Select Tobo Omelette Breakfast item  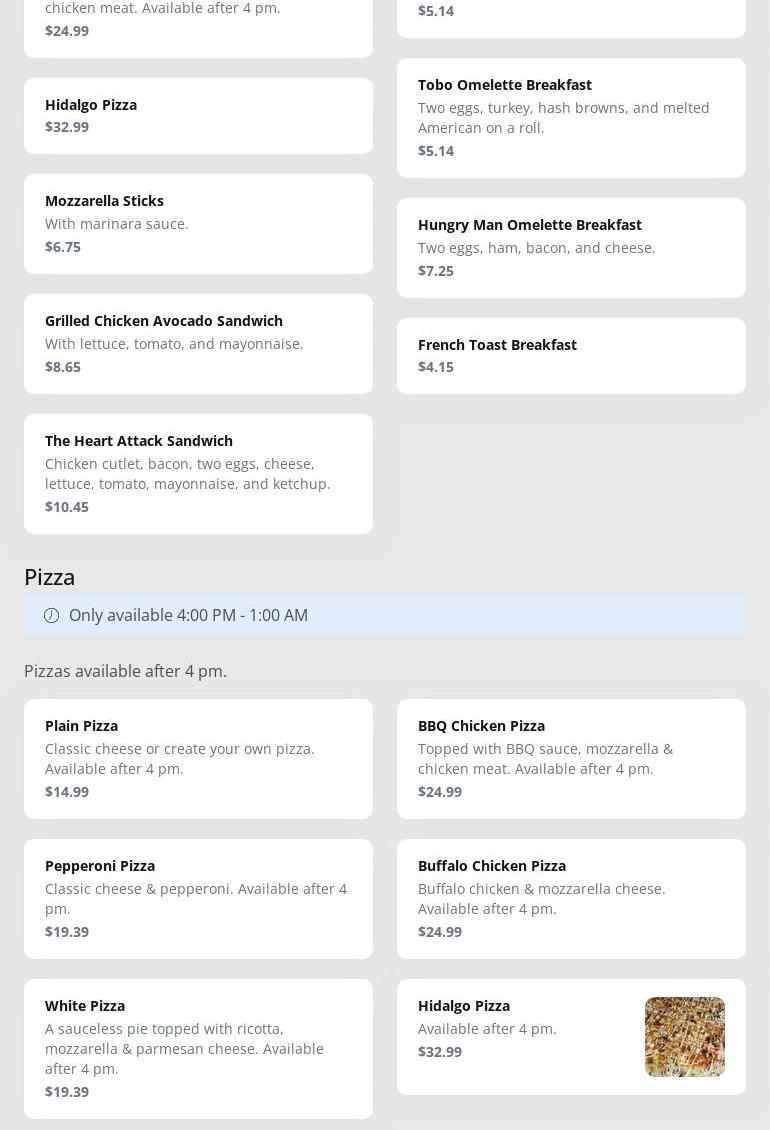point(570,117)
